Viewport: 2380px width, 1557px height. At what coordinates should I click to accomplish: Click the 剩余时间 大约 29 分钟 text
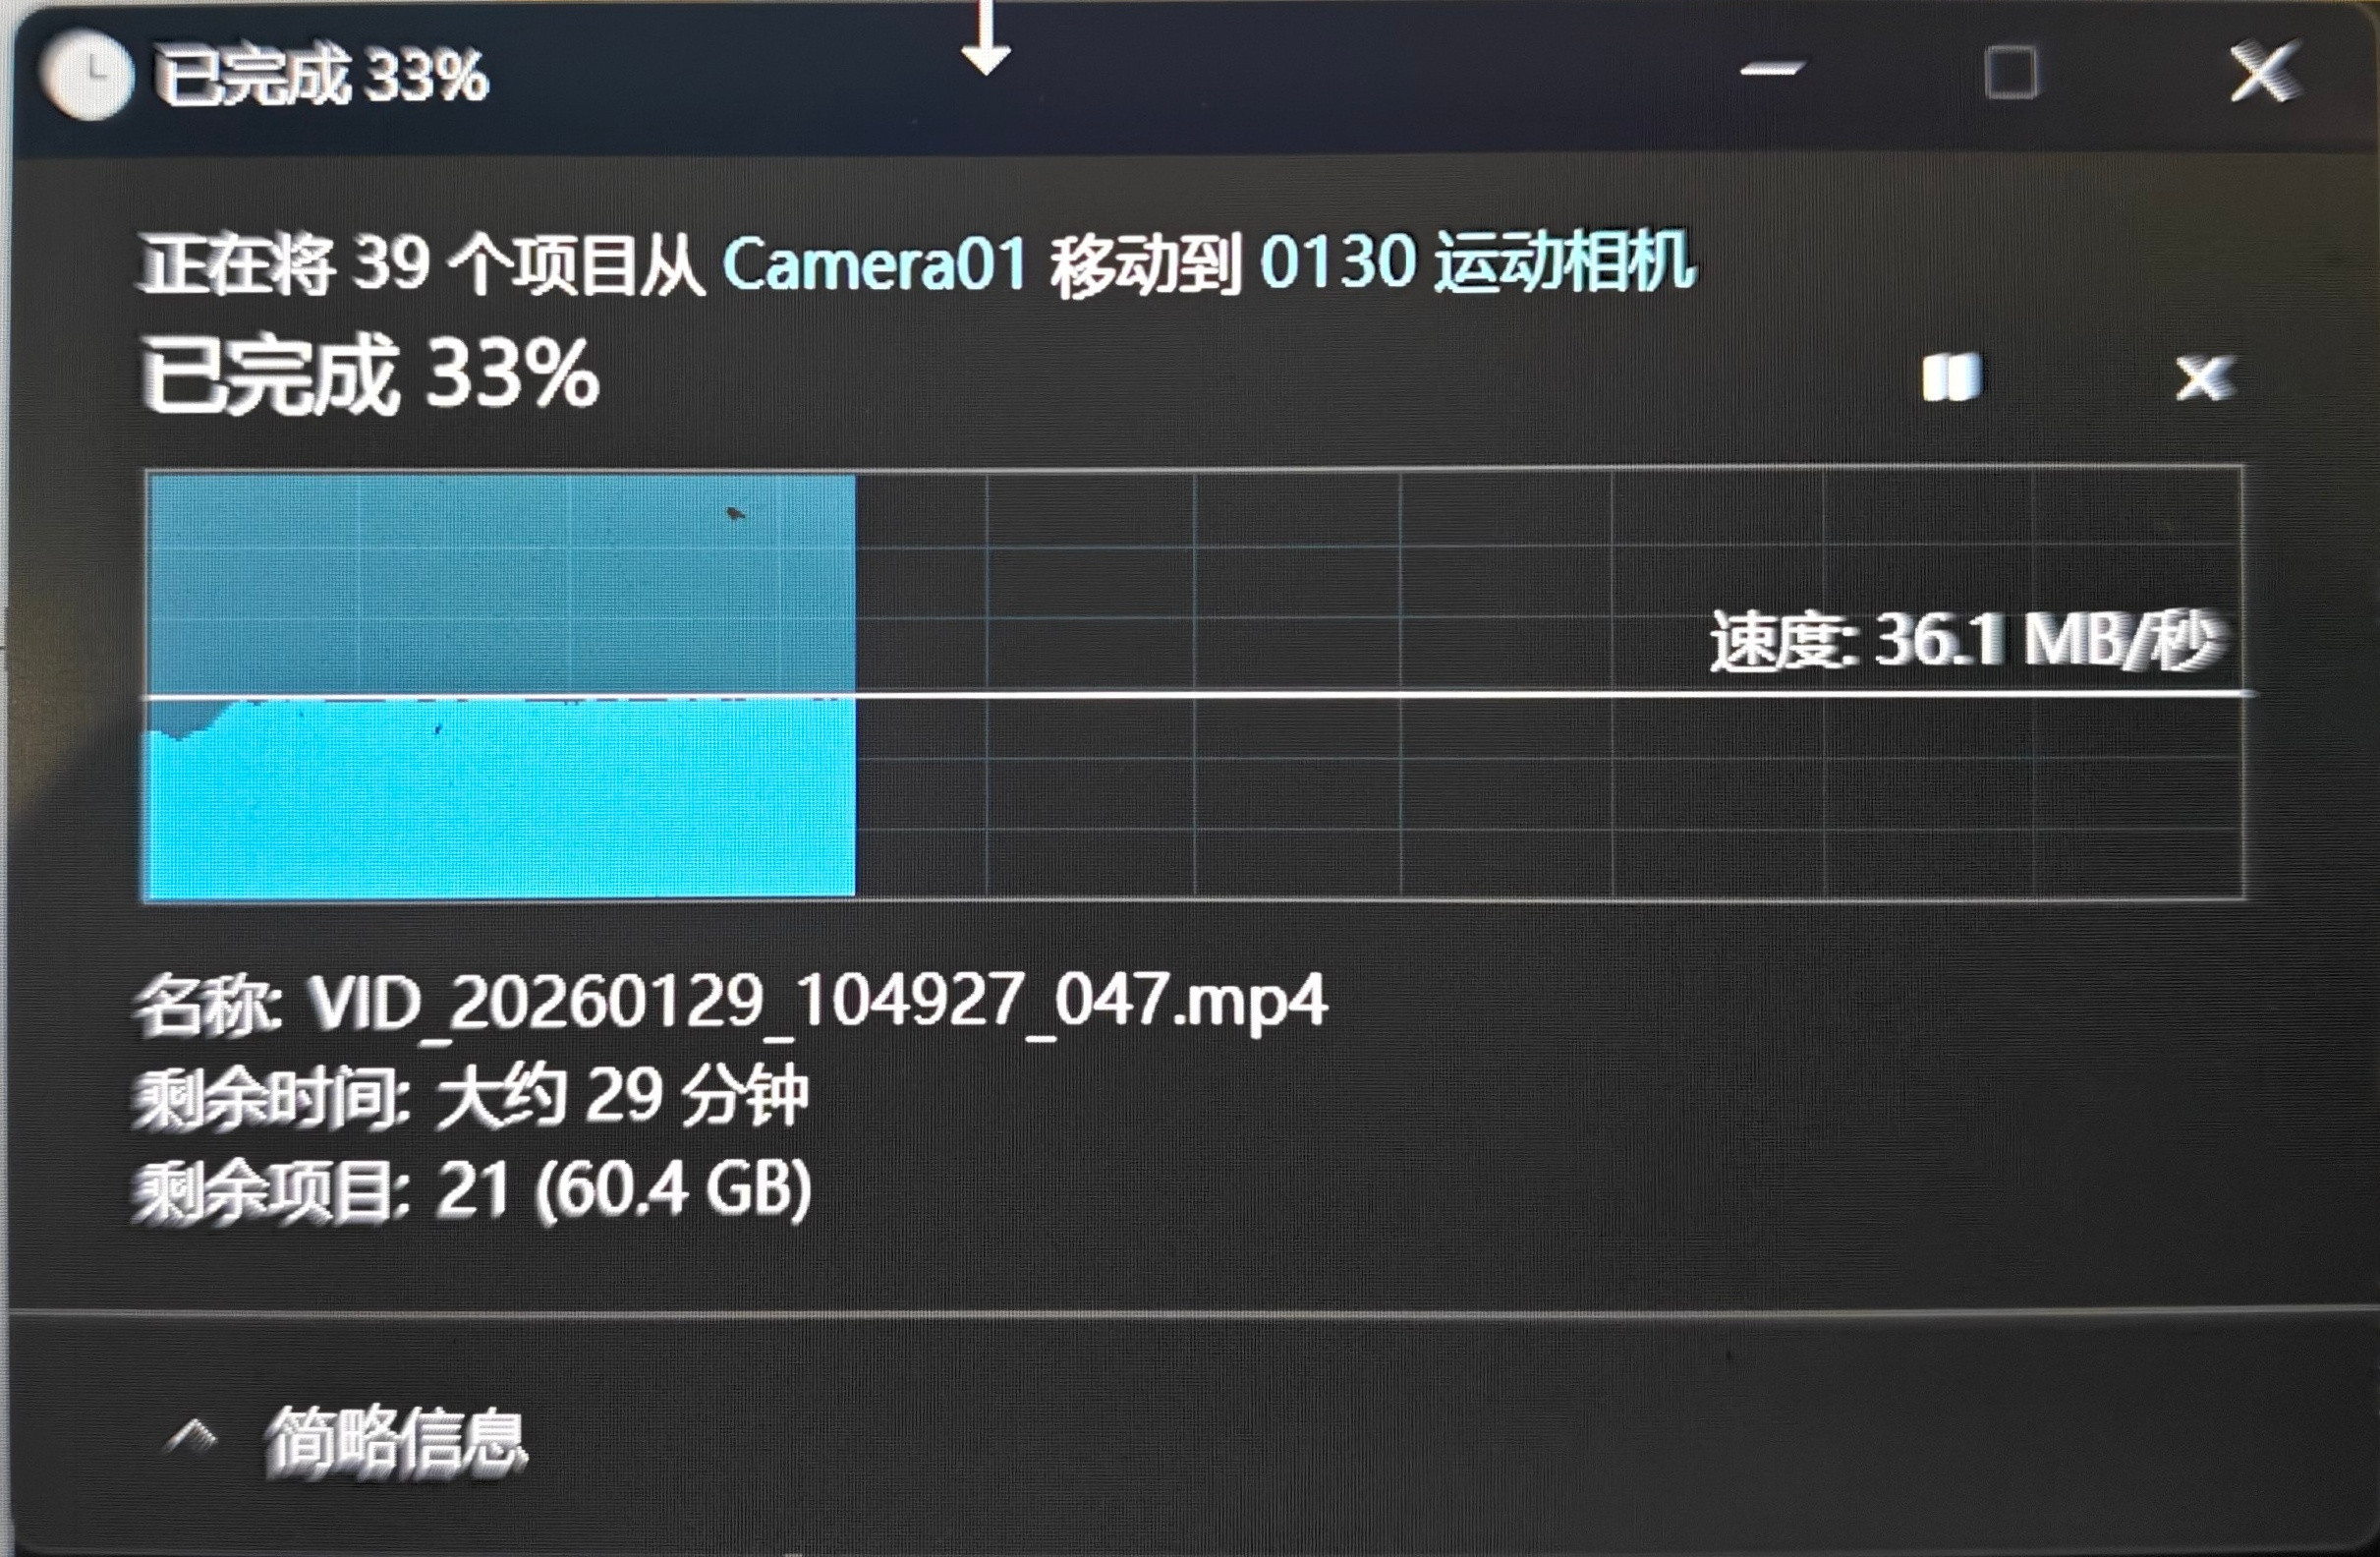[471, 1096]
